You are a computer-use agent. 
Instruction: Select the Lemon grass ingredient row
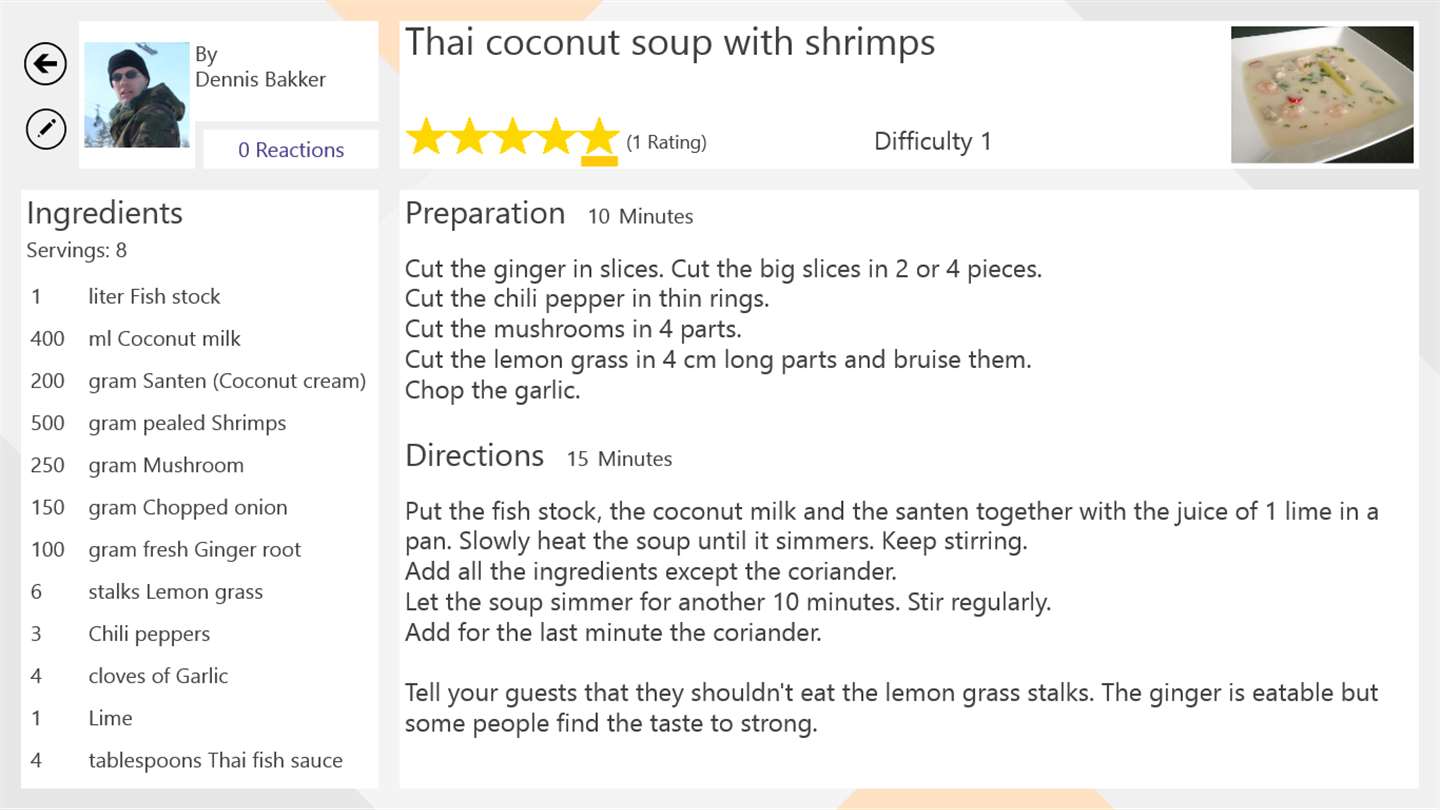tap(175, 592)
